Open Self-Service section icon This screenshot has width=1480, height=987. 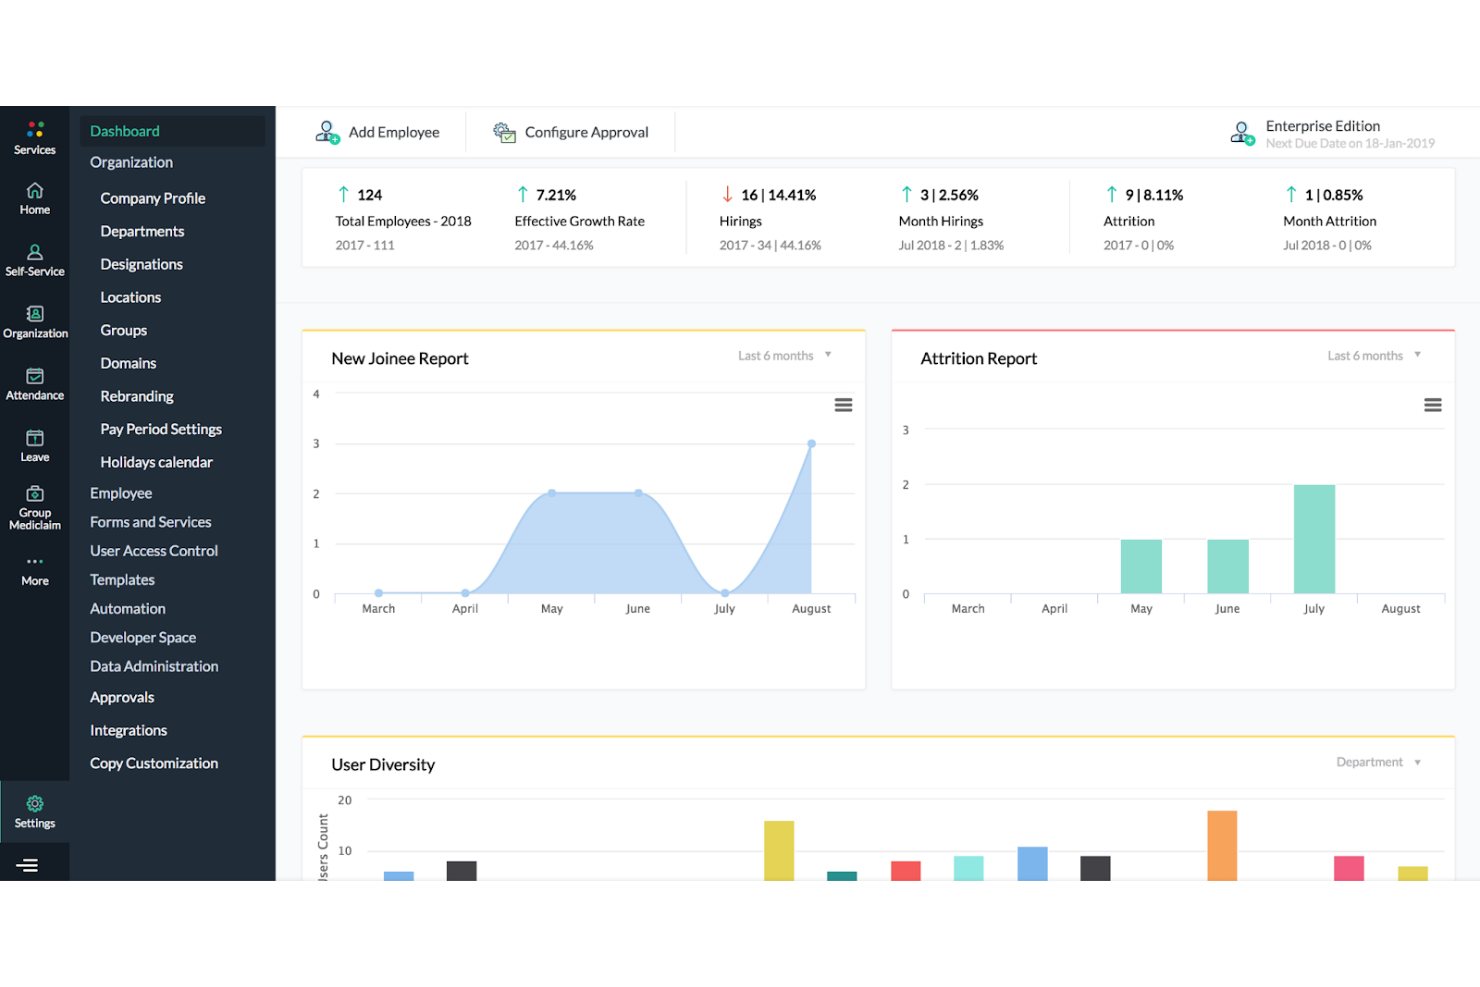35,252
